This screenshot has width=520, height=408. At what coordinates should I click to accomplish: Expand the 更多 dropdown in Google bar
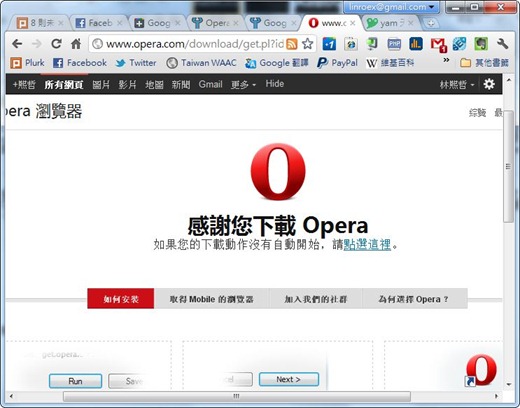(x=243, y=85)
